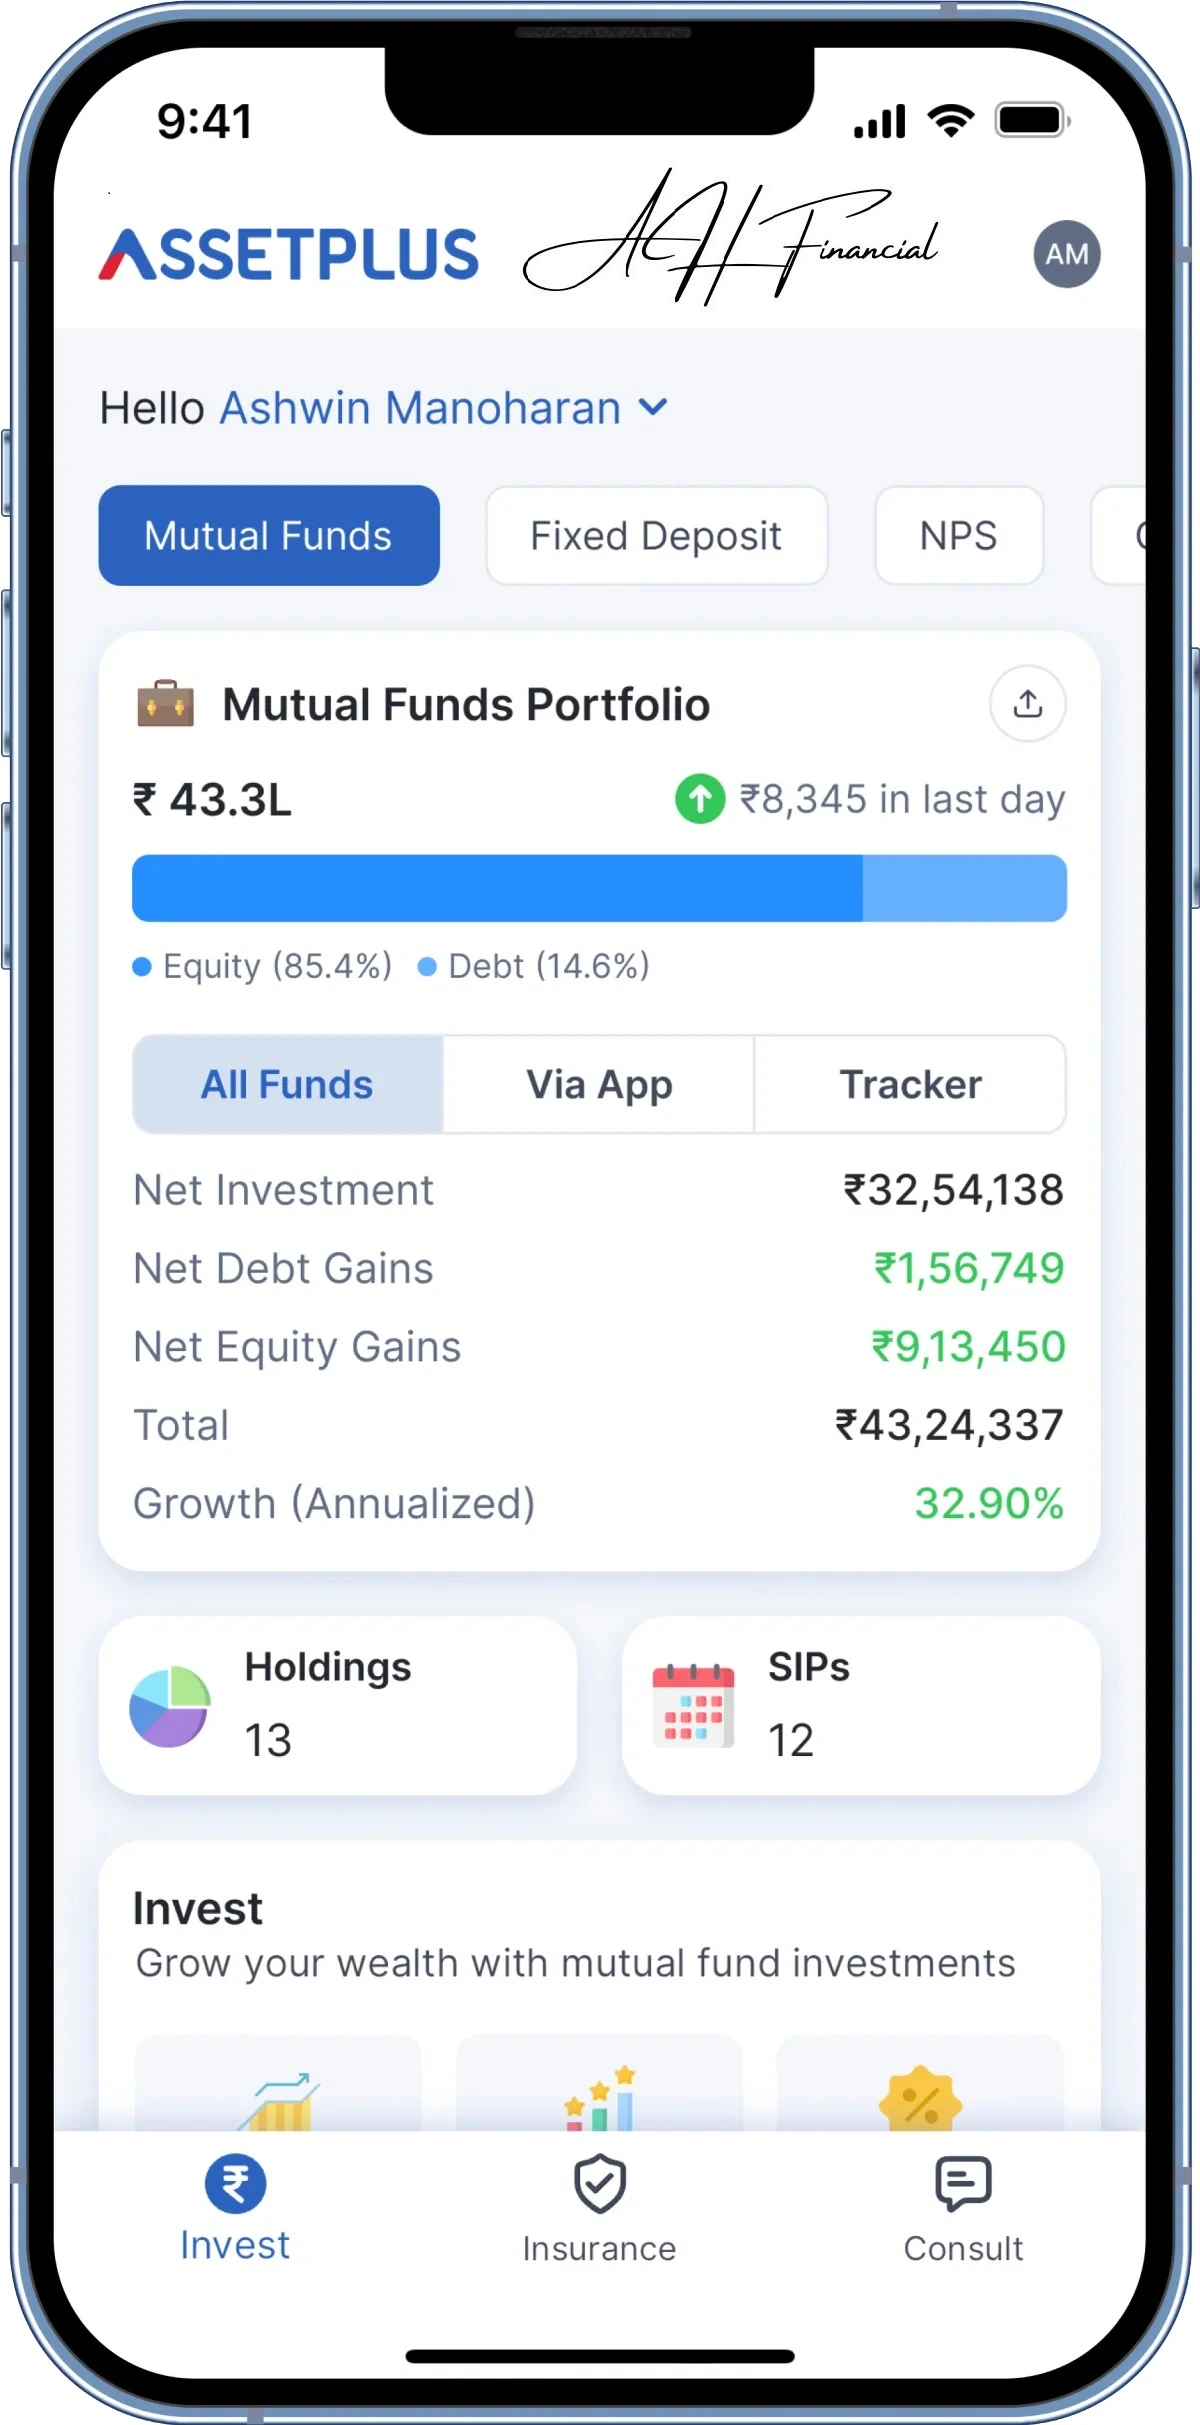Tap the Equity/Debt allocation bar
The image size is (1200, 2425).
[x=599, y=888]
